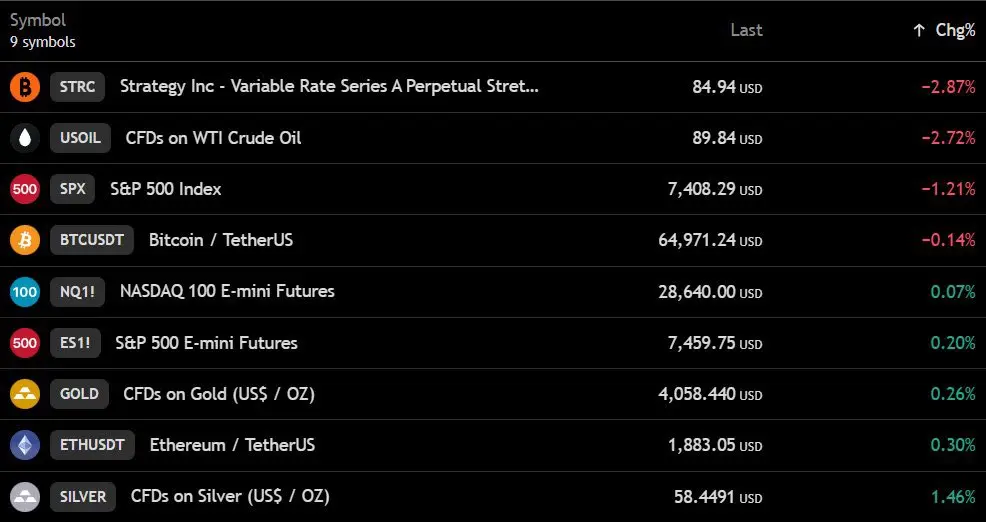Image resolution: width=986 pixels, height=522 pixels.
Task: Click the NQ1! blue 100 logo icon
Action: [x=25, y=292]
